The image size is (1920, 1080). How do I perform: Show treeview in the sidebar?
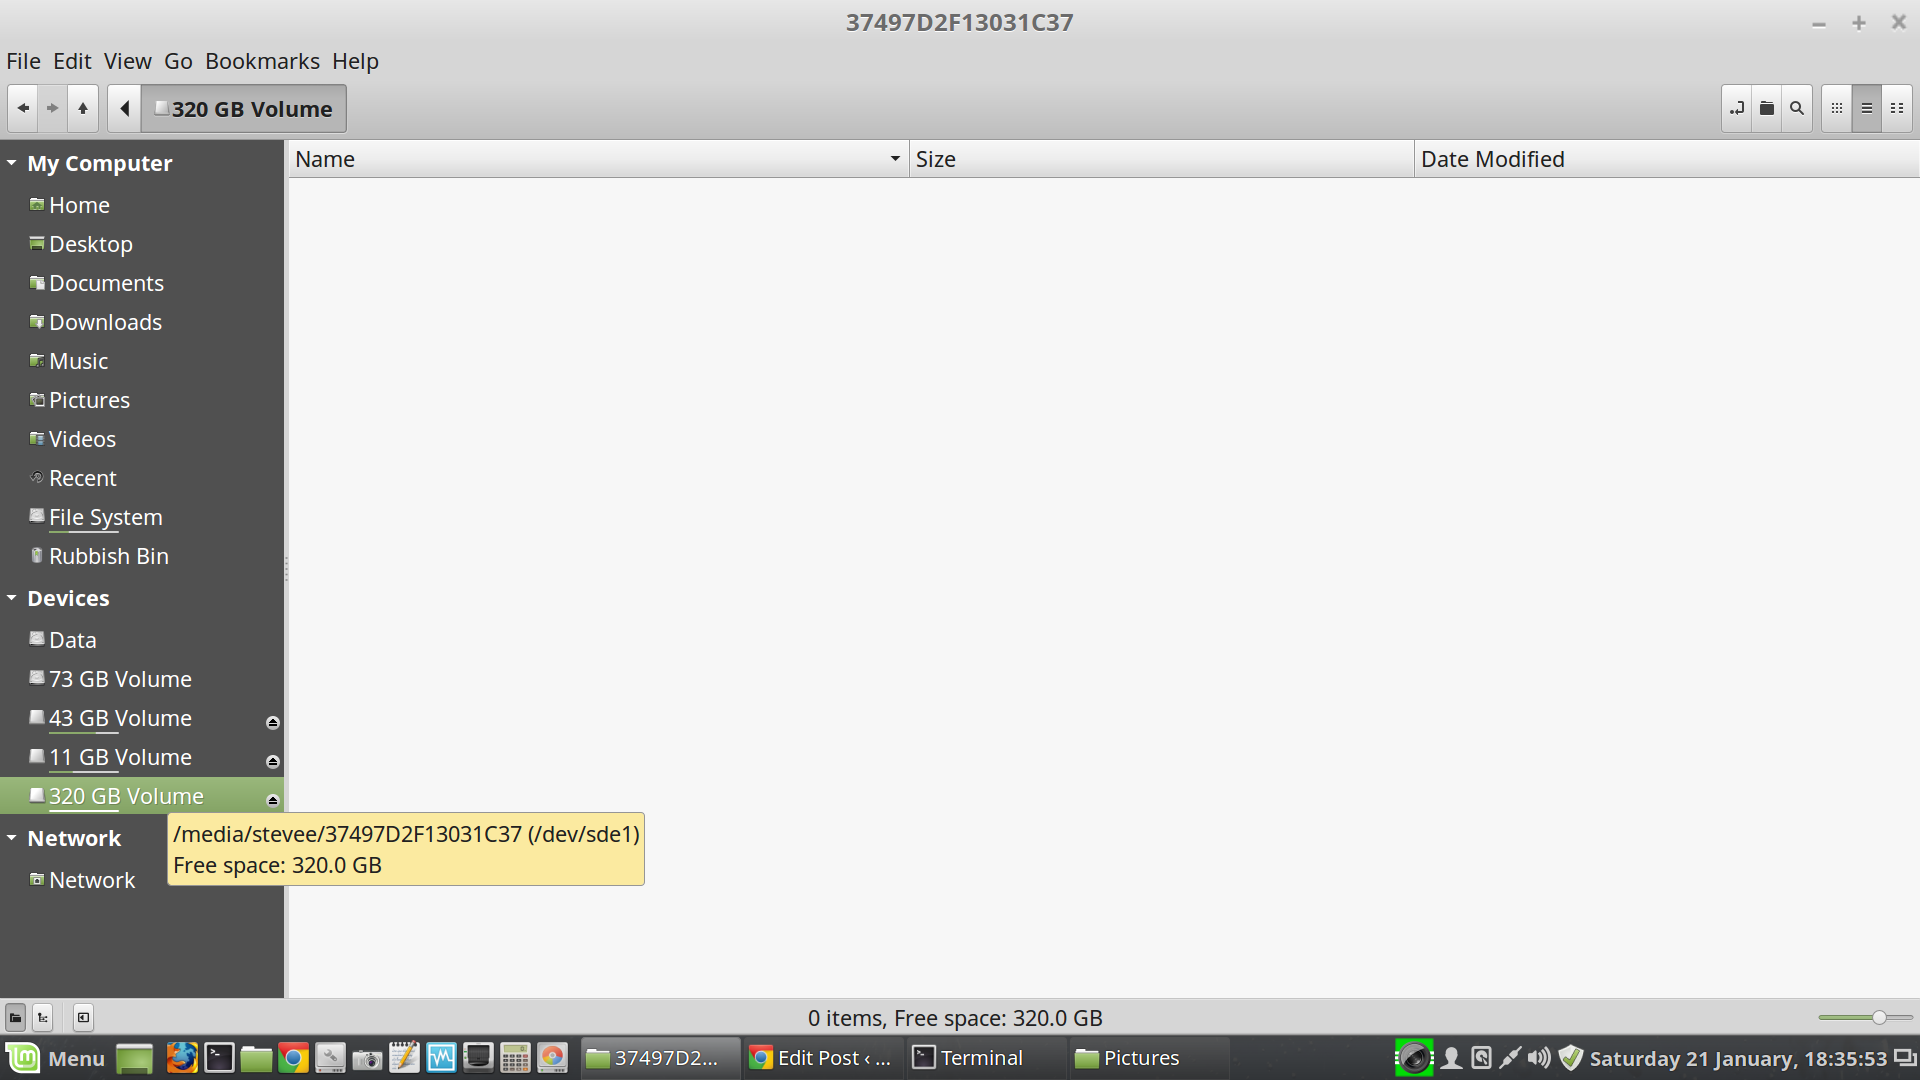coord(43,1018)
